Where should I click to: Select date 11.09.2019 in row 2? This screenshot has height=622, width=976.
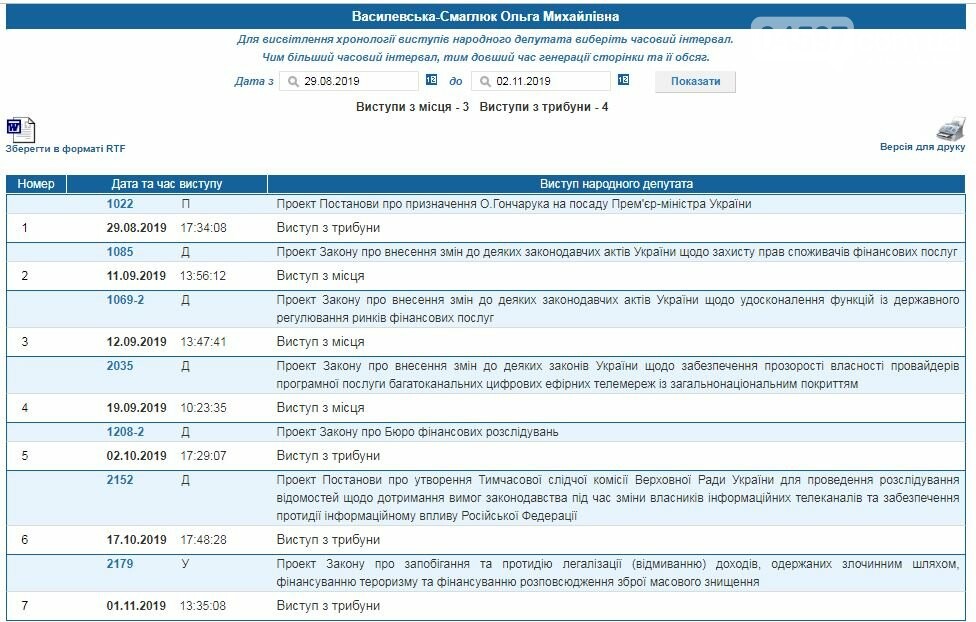(136, 276)
